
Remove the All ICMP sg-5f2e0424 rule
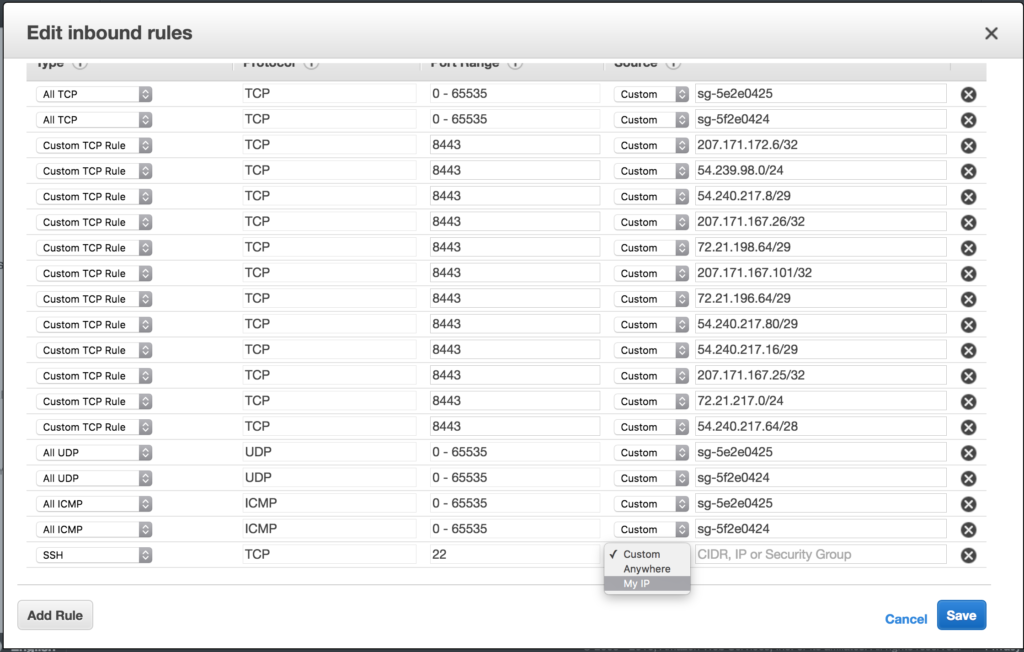point(968,530)
